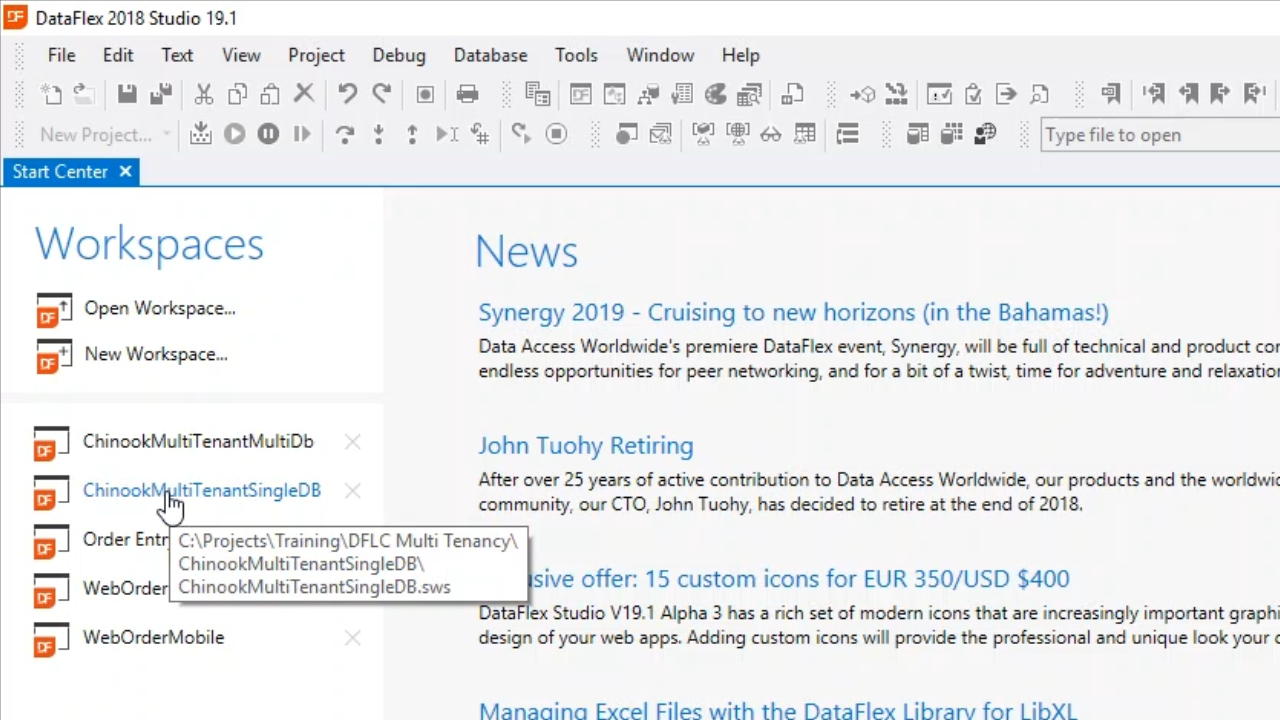This screenshot has height=720, width=1280.
Task: Click the Undo arrow icon
Action: [347, 95]
